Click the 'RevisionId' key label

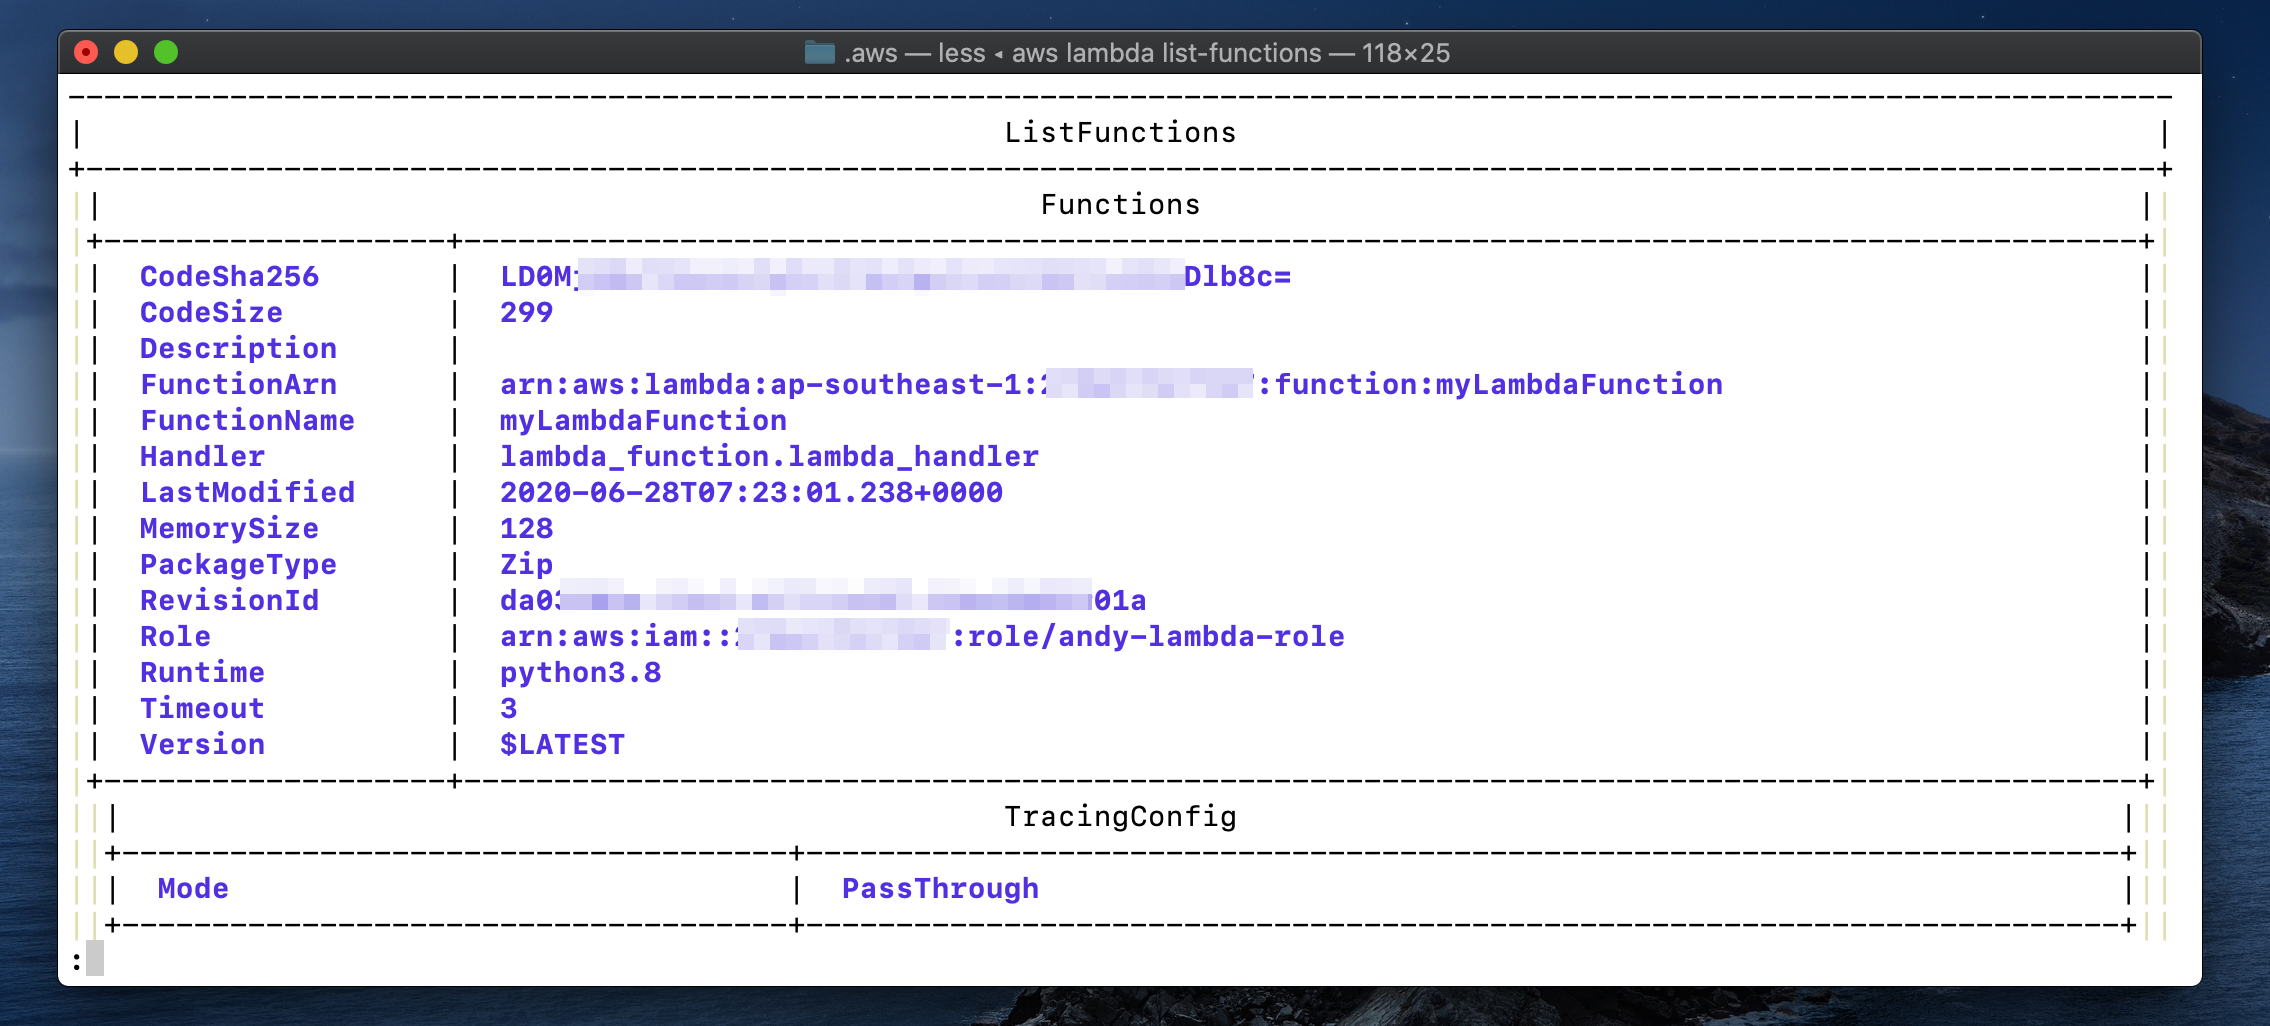click(x=229, y=601)
